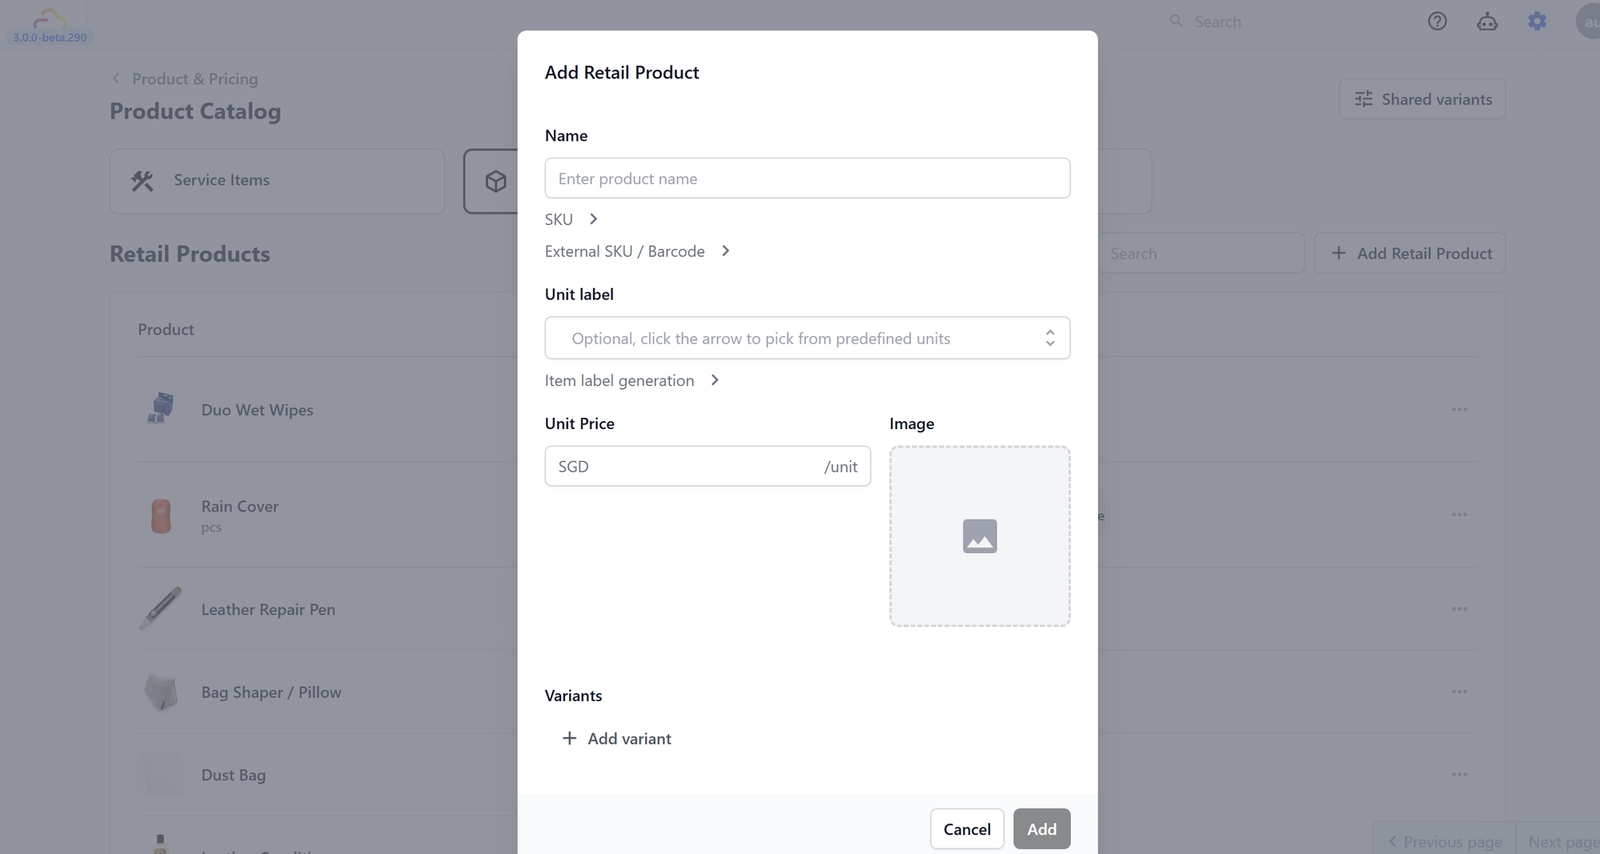Open more options for Duo Wet Wipes

[x=1460, y=409]
